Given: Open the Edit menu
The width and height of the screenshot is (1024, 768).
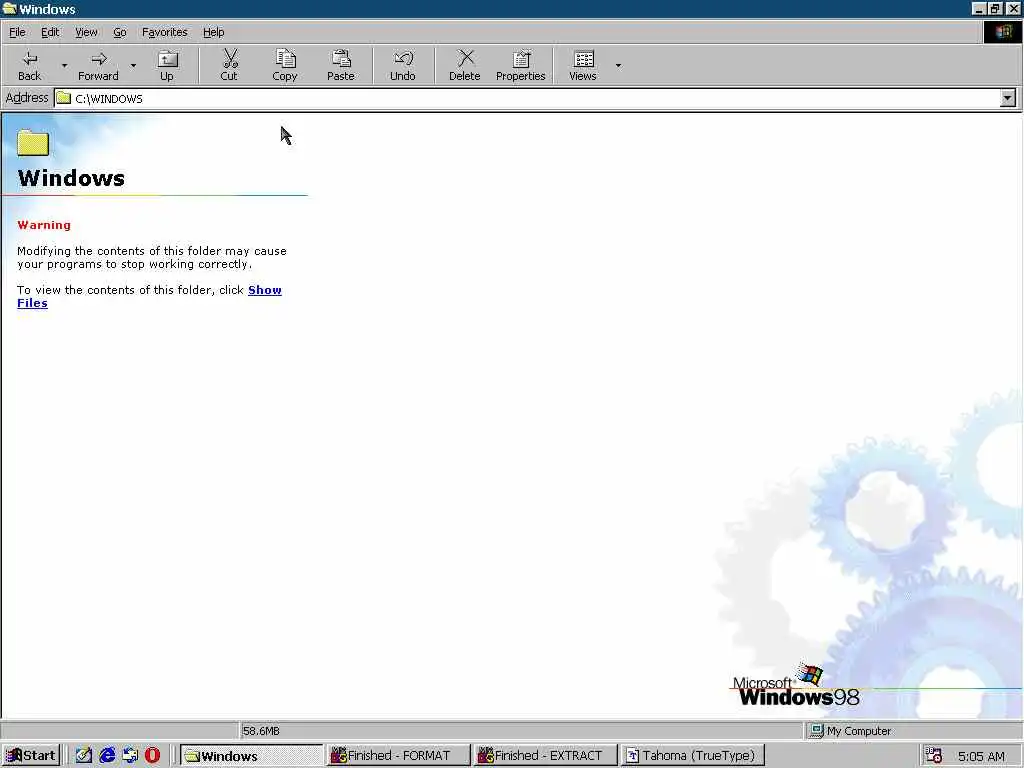Looking at the screenshot, I should (50, 32).
